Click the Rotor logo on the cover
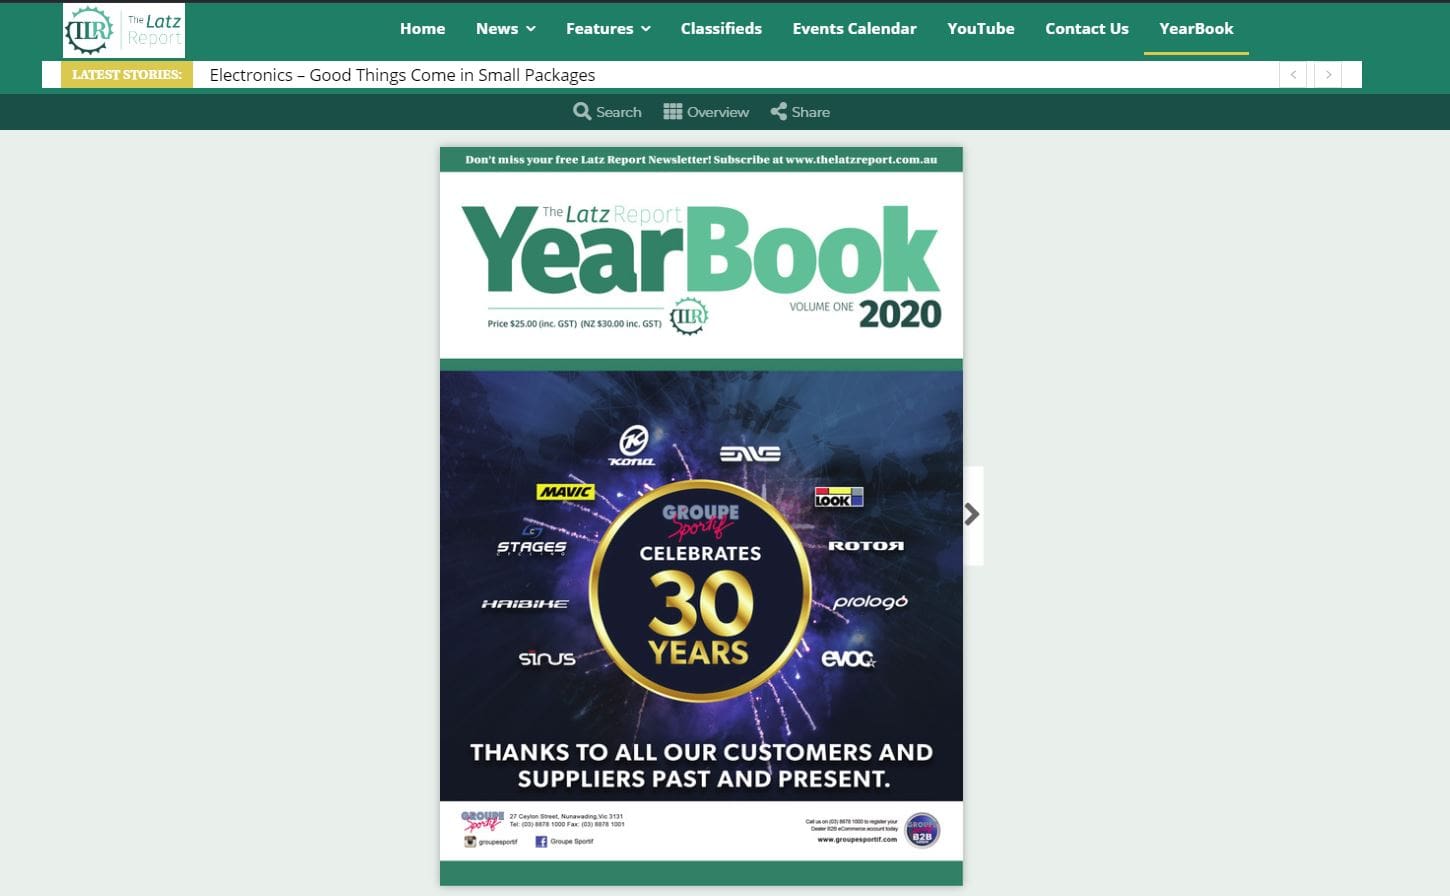 pos(866,546)
